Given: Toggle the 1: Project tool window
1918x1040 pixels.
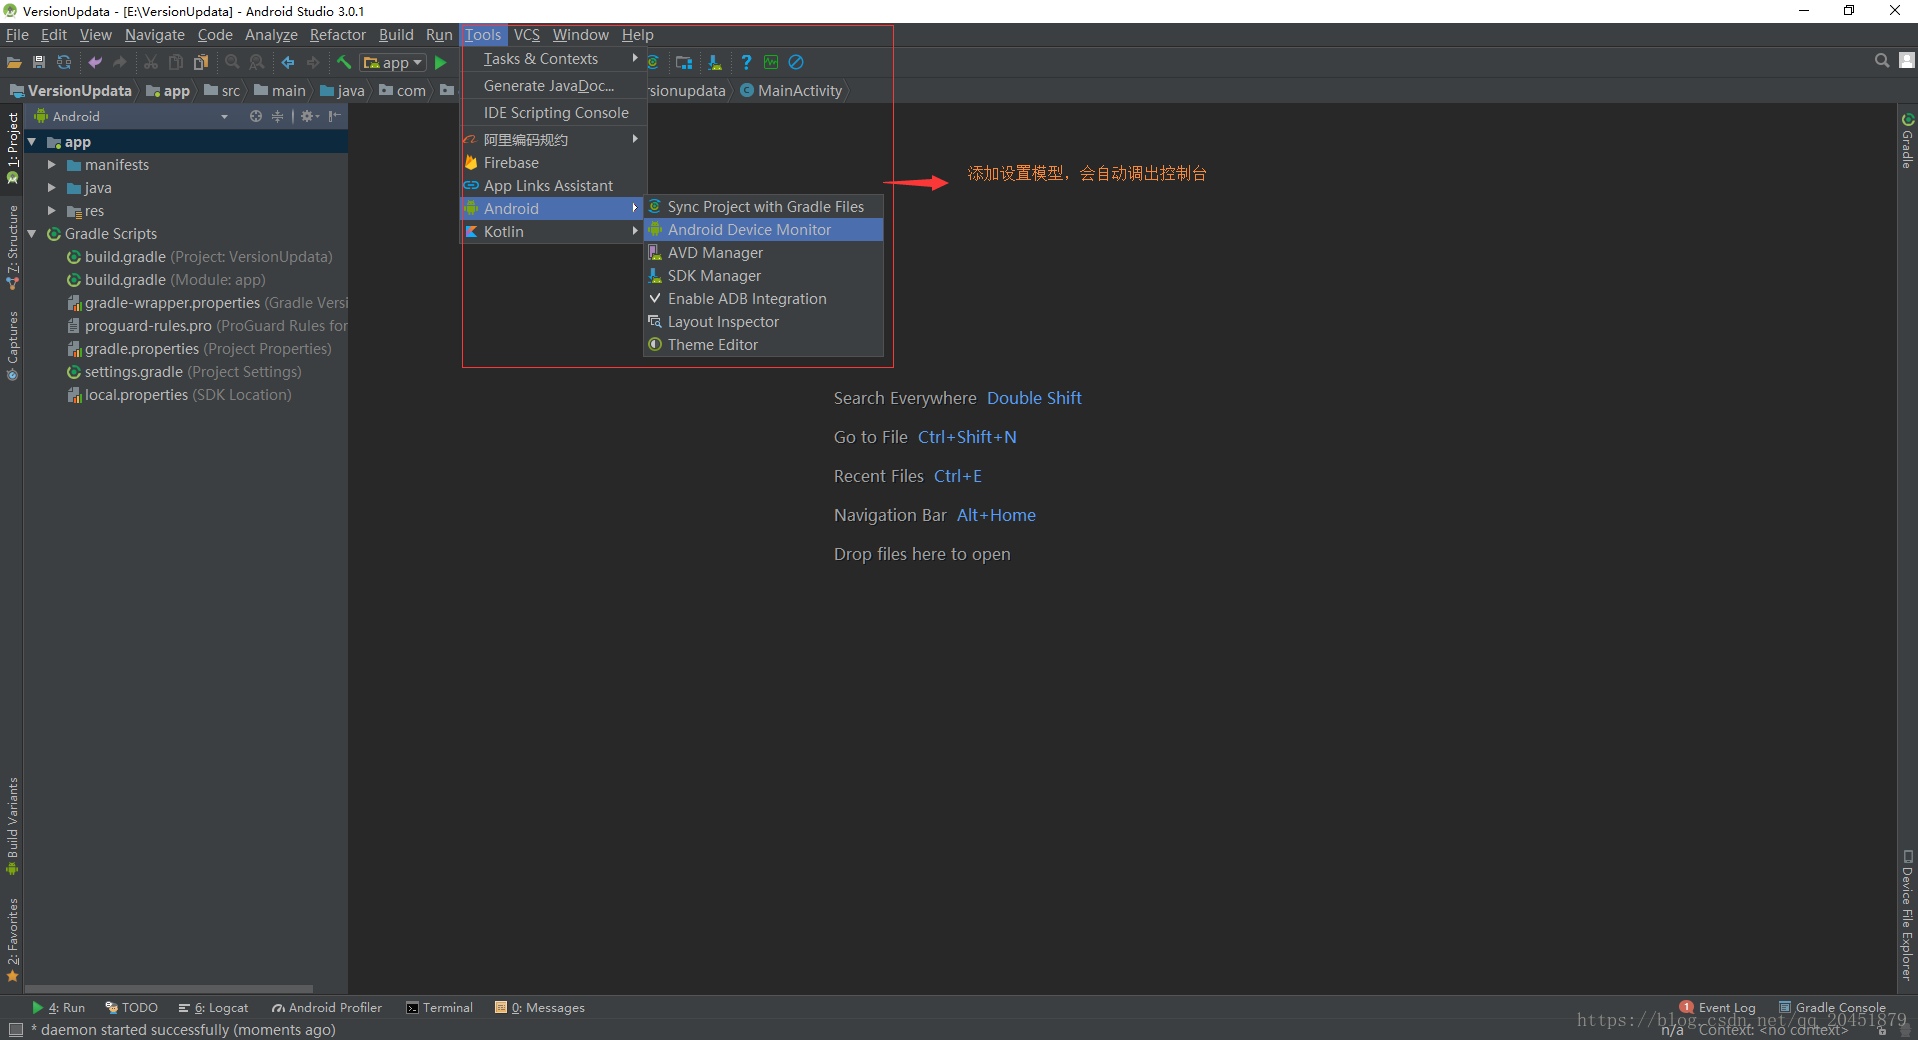Looking at the screenshot, I should [x=12, y=147].
